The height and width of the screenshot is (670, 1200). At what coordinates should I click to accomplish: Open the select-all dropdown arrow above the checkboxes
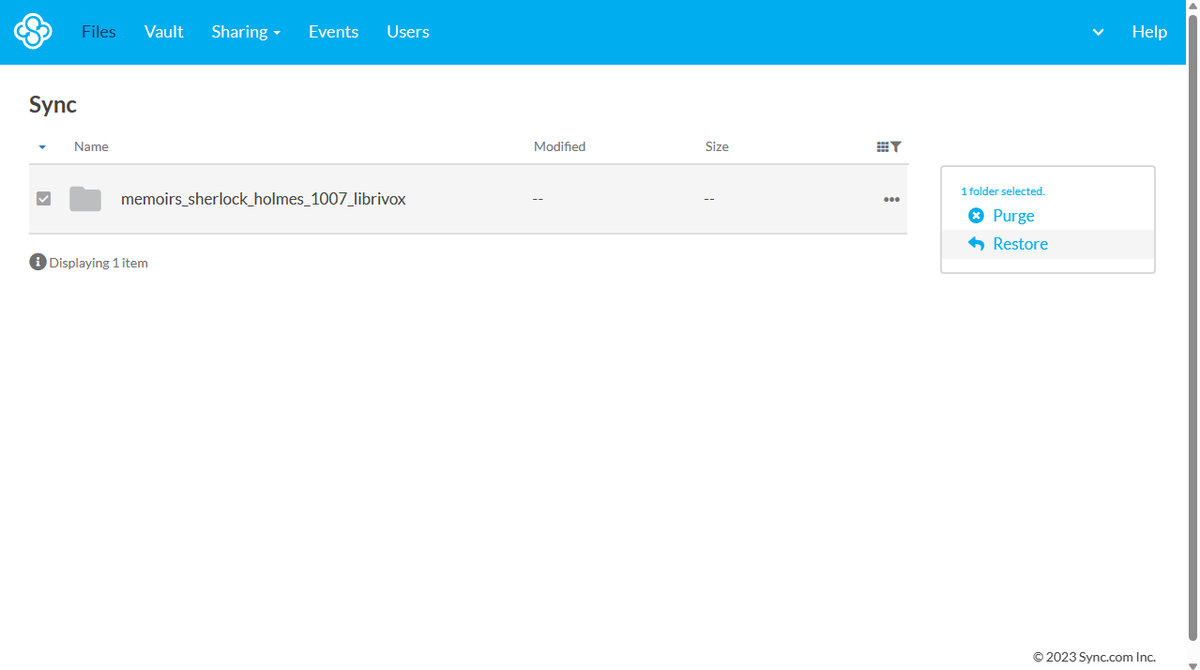[x=42, y=146]
